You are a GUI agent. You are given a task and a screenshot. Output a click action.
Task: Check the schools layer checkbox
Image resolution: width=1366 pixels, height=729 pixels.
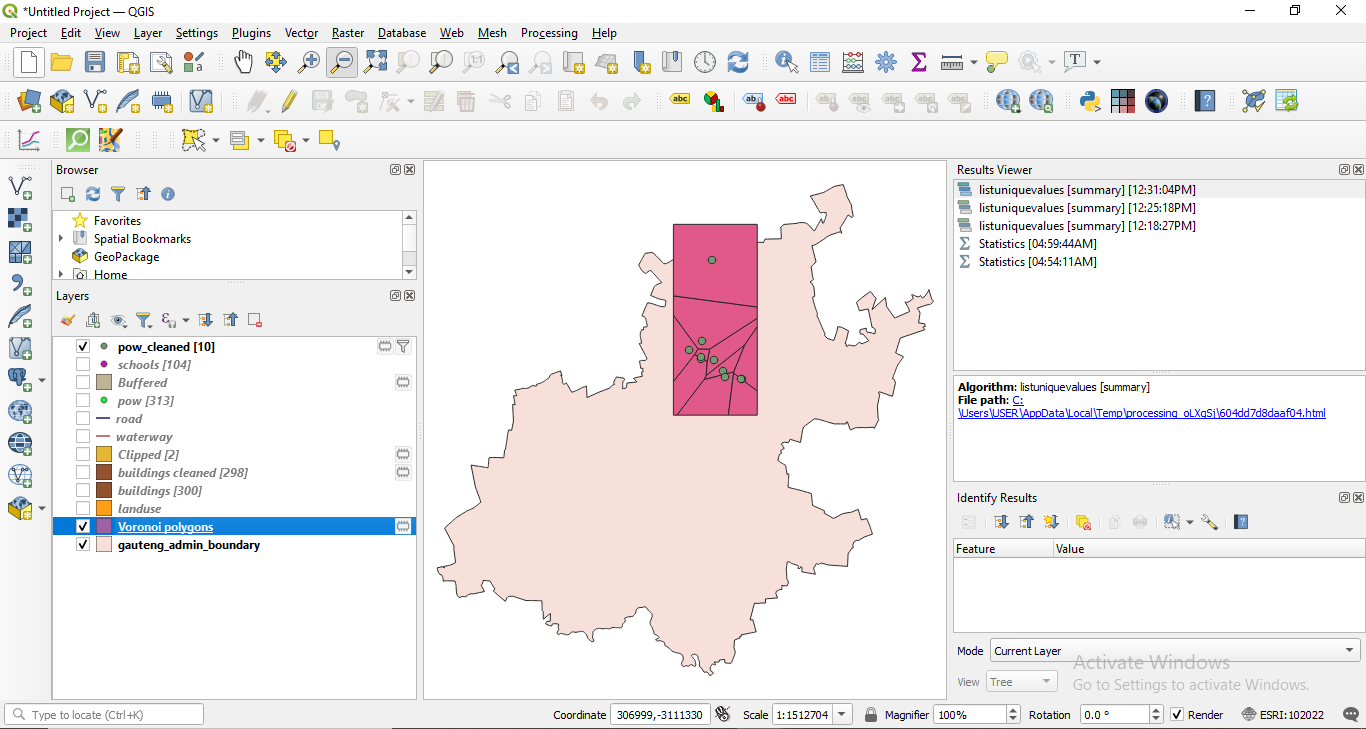click(83, 365)
